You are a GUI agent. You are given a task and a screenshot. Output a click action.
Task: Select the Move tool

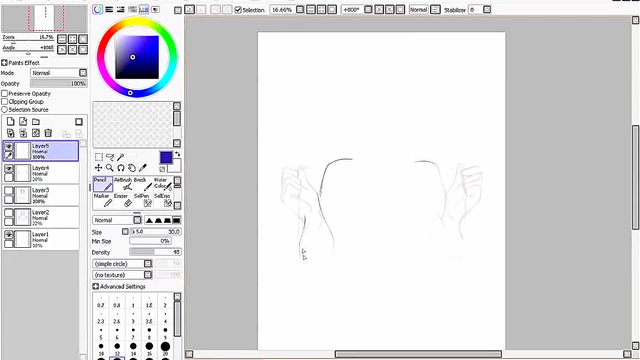(98, 168)
